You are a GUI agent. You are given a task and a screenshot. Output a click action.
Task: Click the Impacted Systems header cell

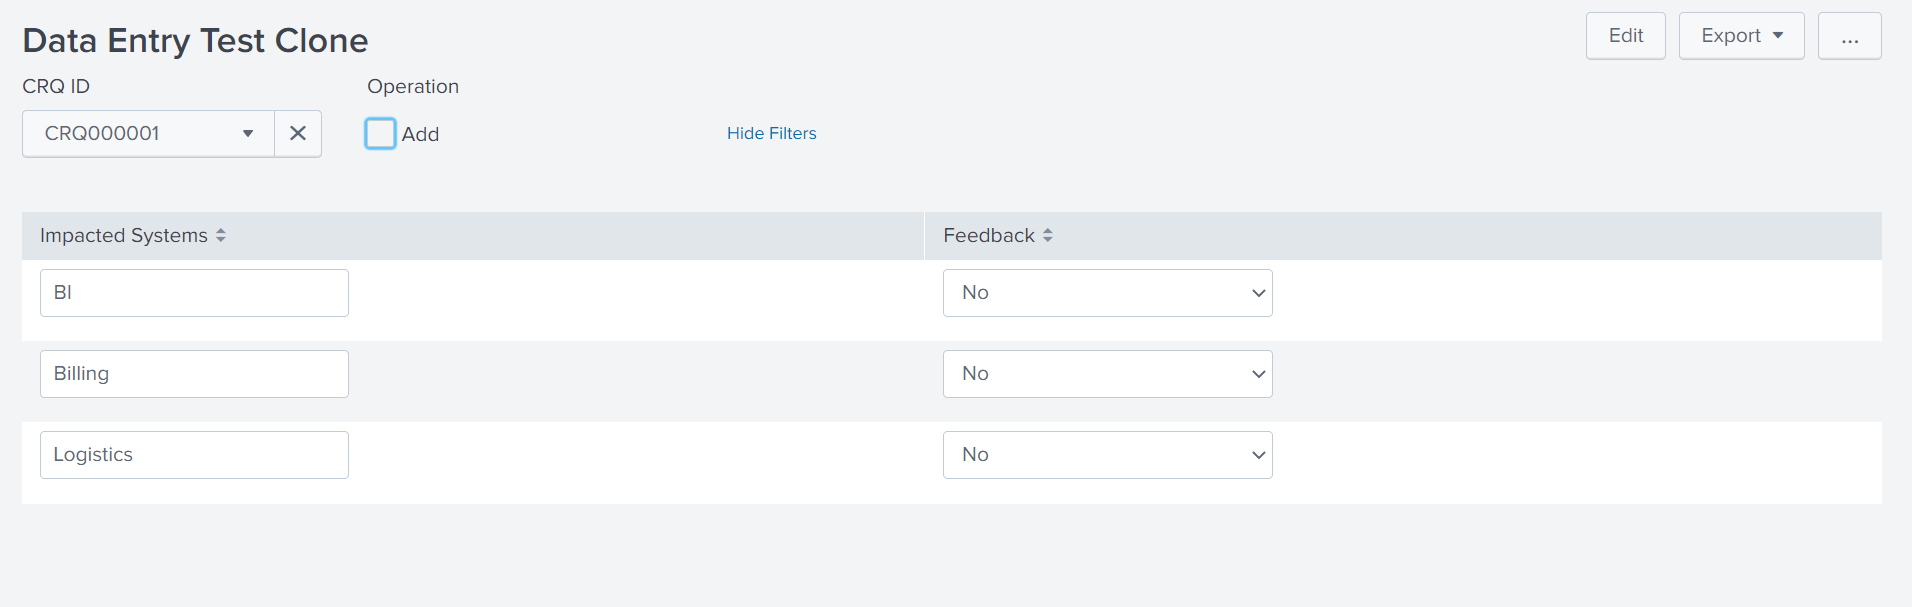[125, 235]
